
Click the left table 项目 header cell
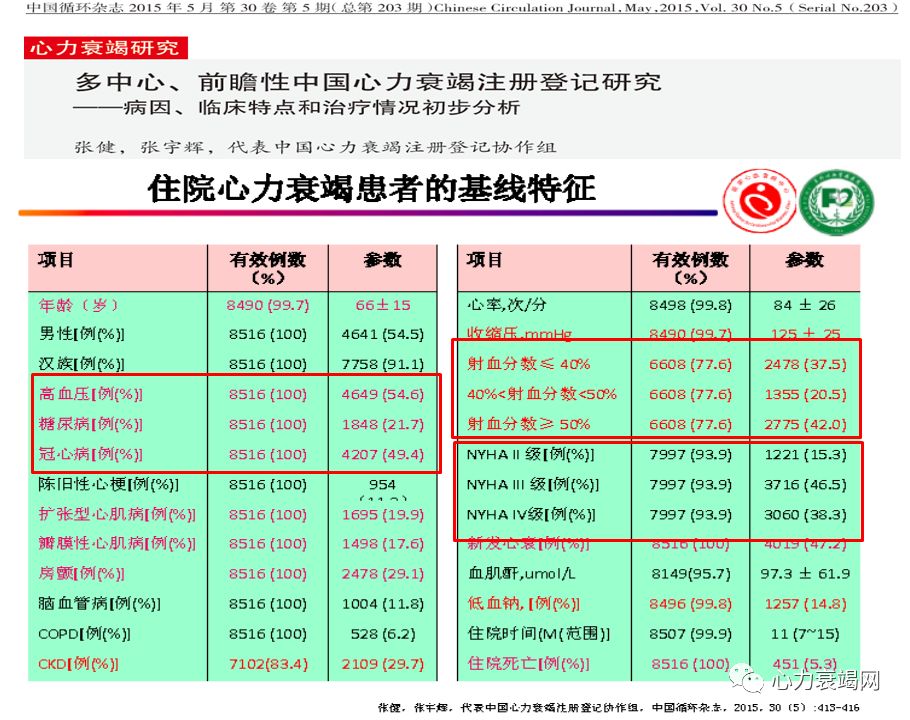tap(57, 260)
